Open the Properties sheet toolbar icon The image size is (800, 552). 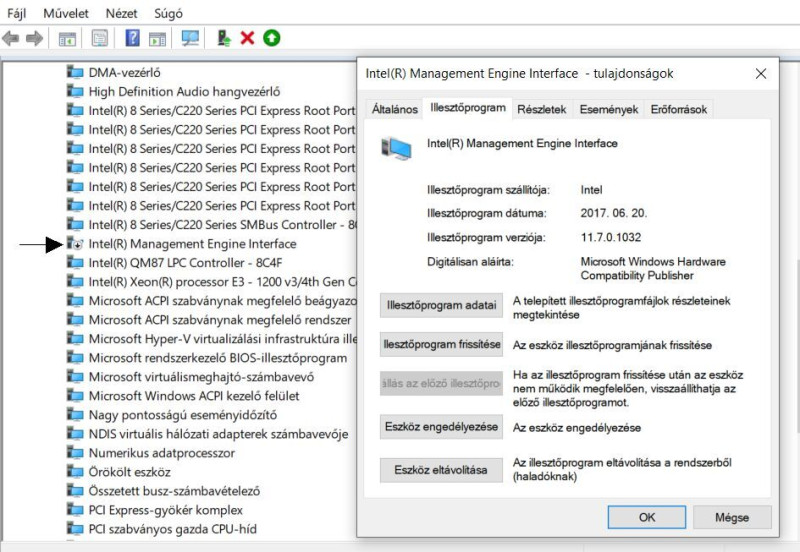point(99,38)
